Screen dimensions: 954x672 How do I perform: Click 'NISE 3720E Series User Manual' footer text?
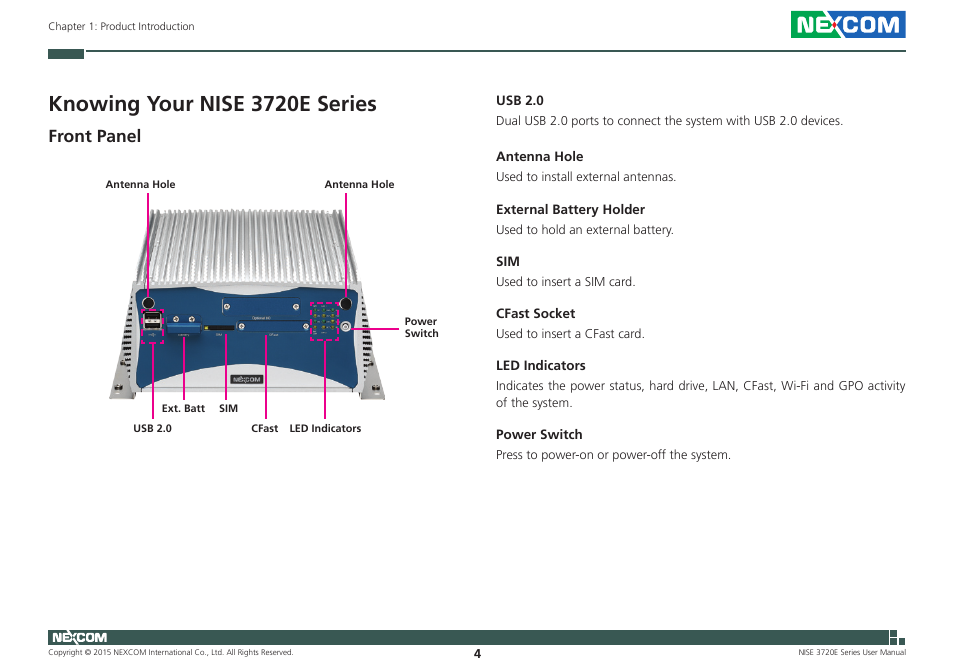click(852, 653)
